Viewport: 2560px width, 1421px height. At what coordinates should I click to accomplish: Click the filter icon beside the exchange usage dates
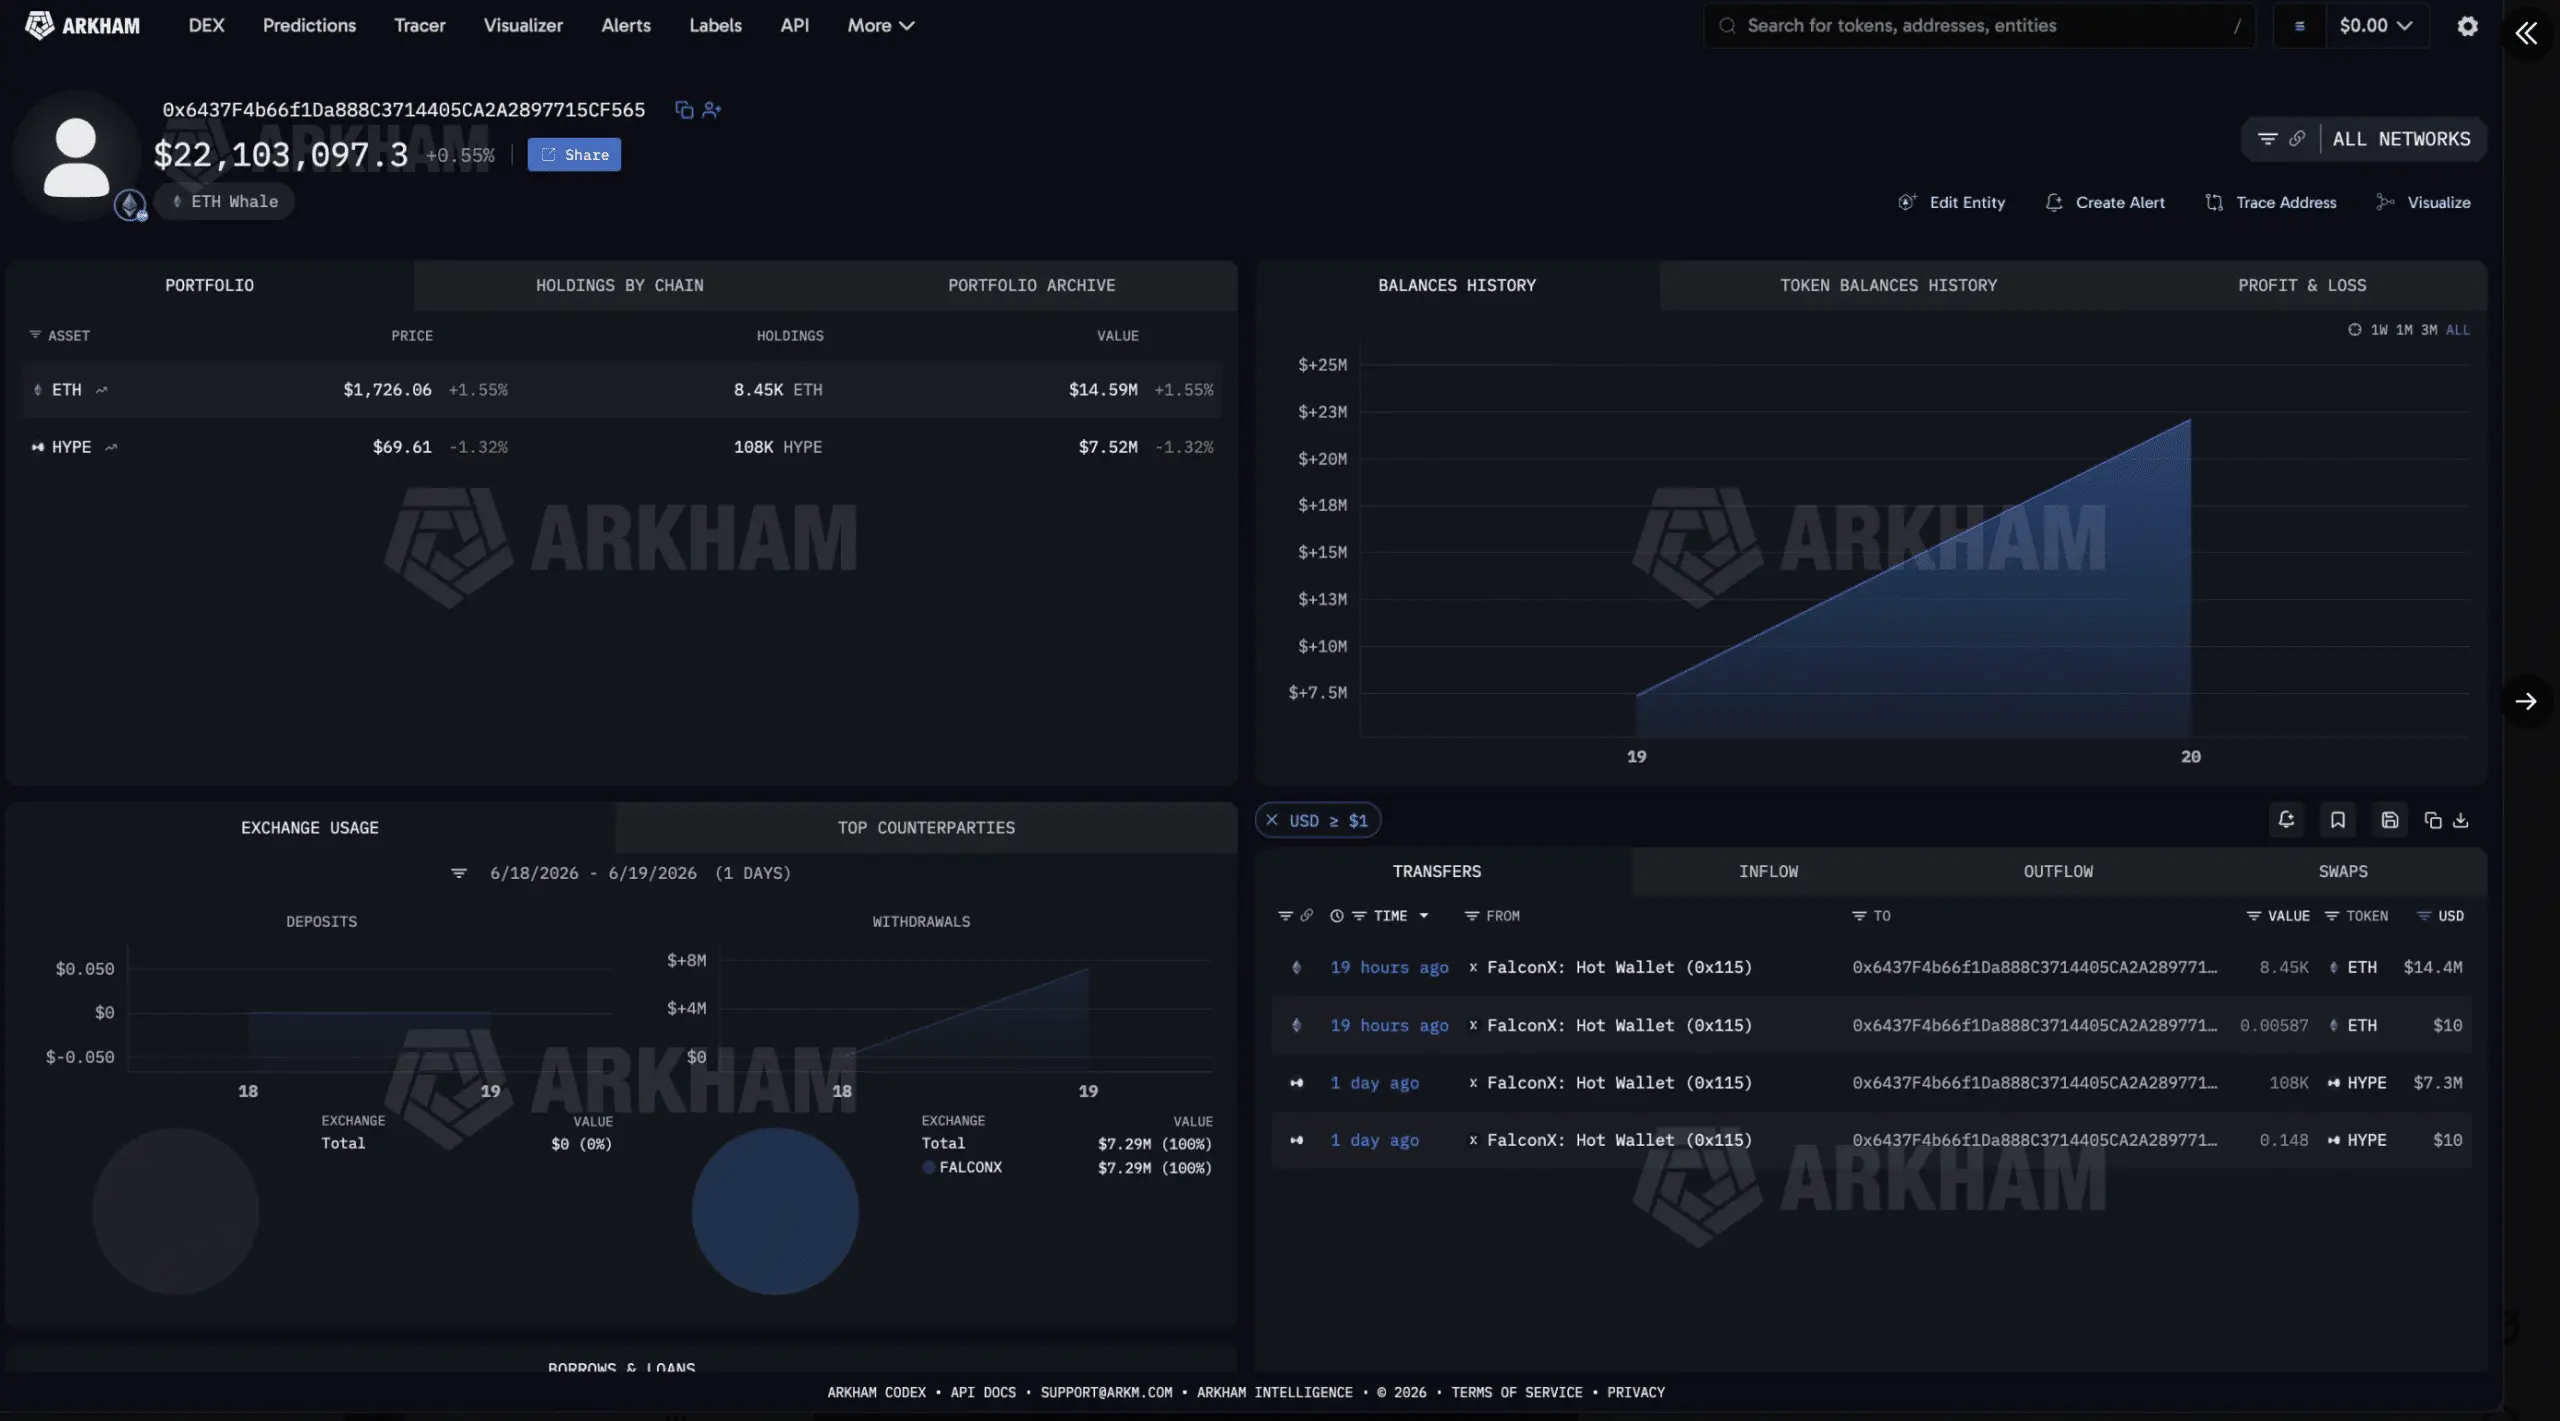(459, 873)
